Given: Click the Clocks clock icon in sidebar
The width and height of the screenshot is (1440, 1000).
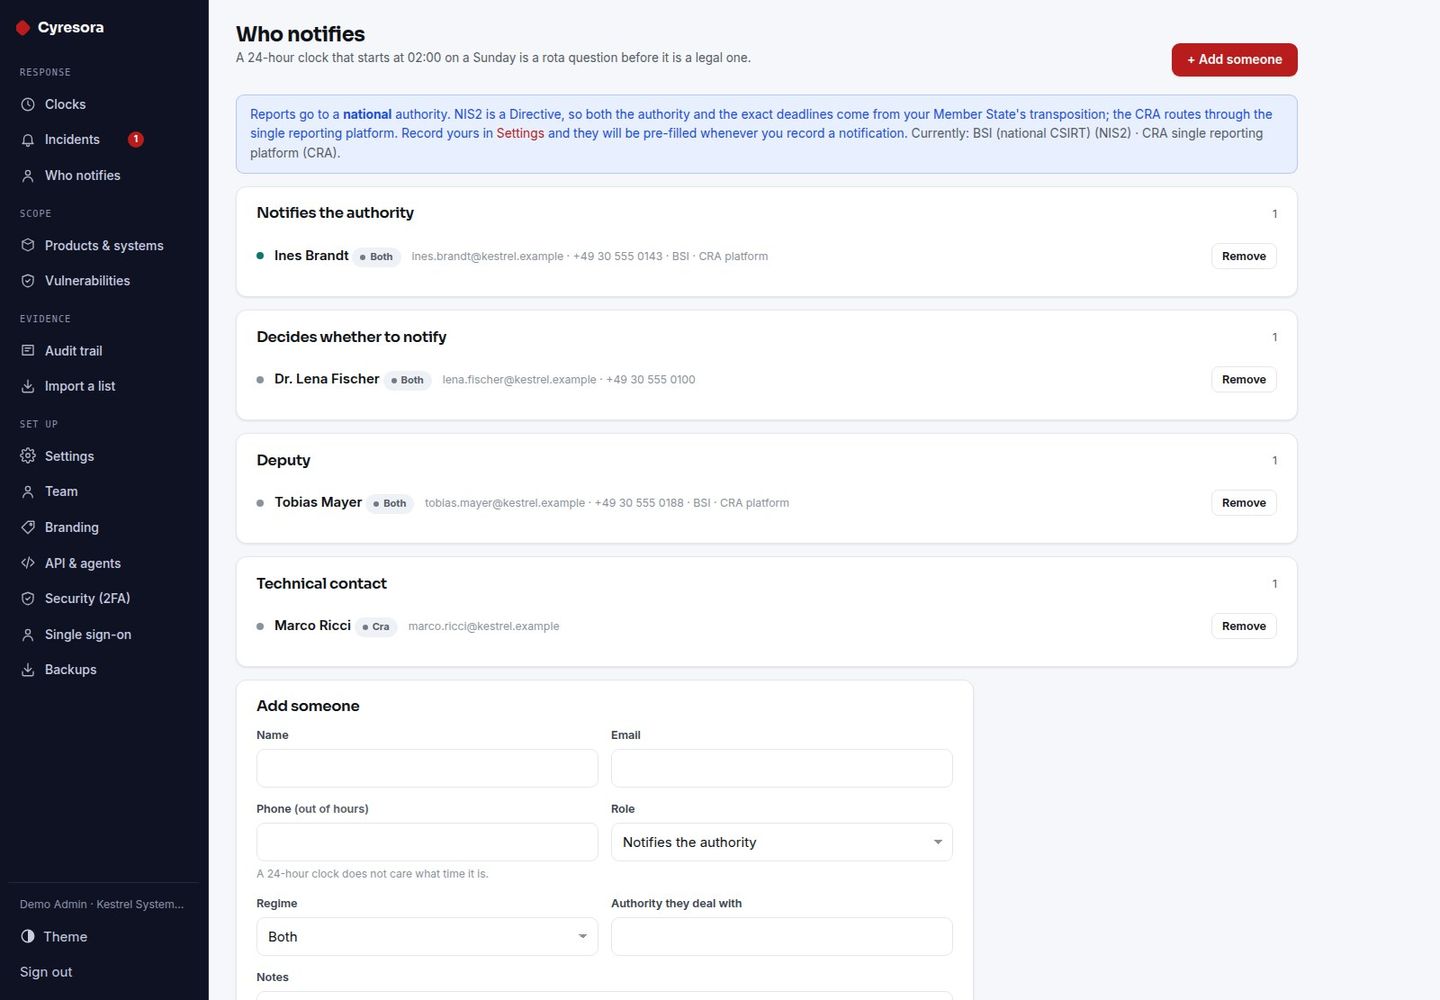Looking at the screenshot, I should coord(28,104).
